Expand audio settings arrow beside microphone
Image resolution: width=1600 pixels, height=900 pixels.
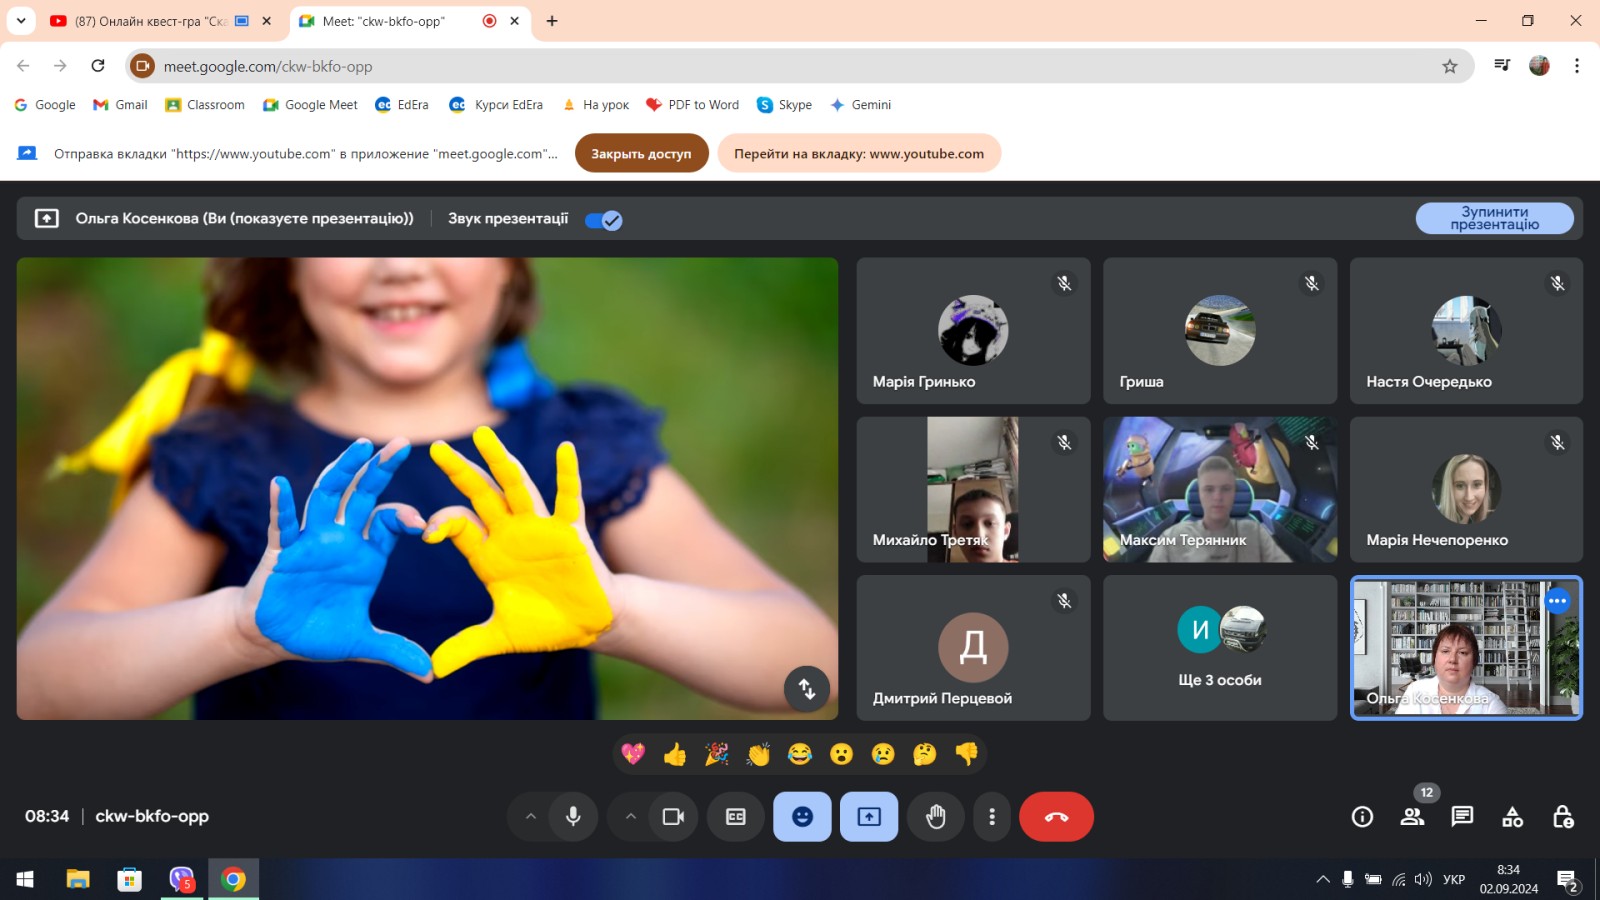coord(531,817)
